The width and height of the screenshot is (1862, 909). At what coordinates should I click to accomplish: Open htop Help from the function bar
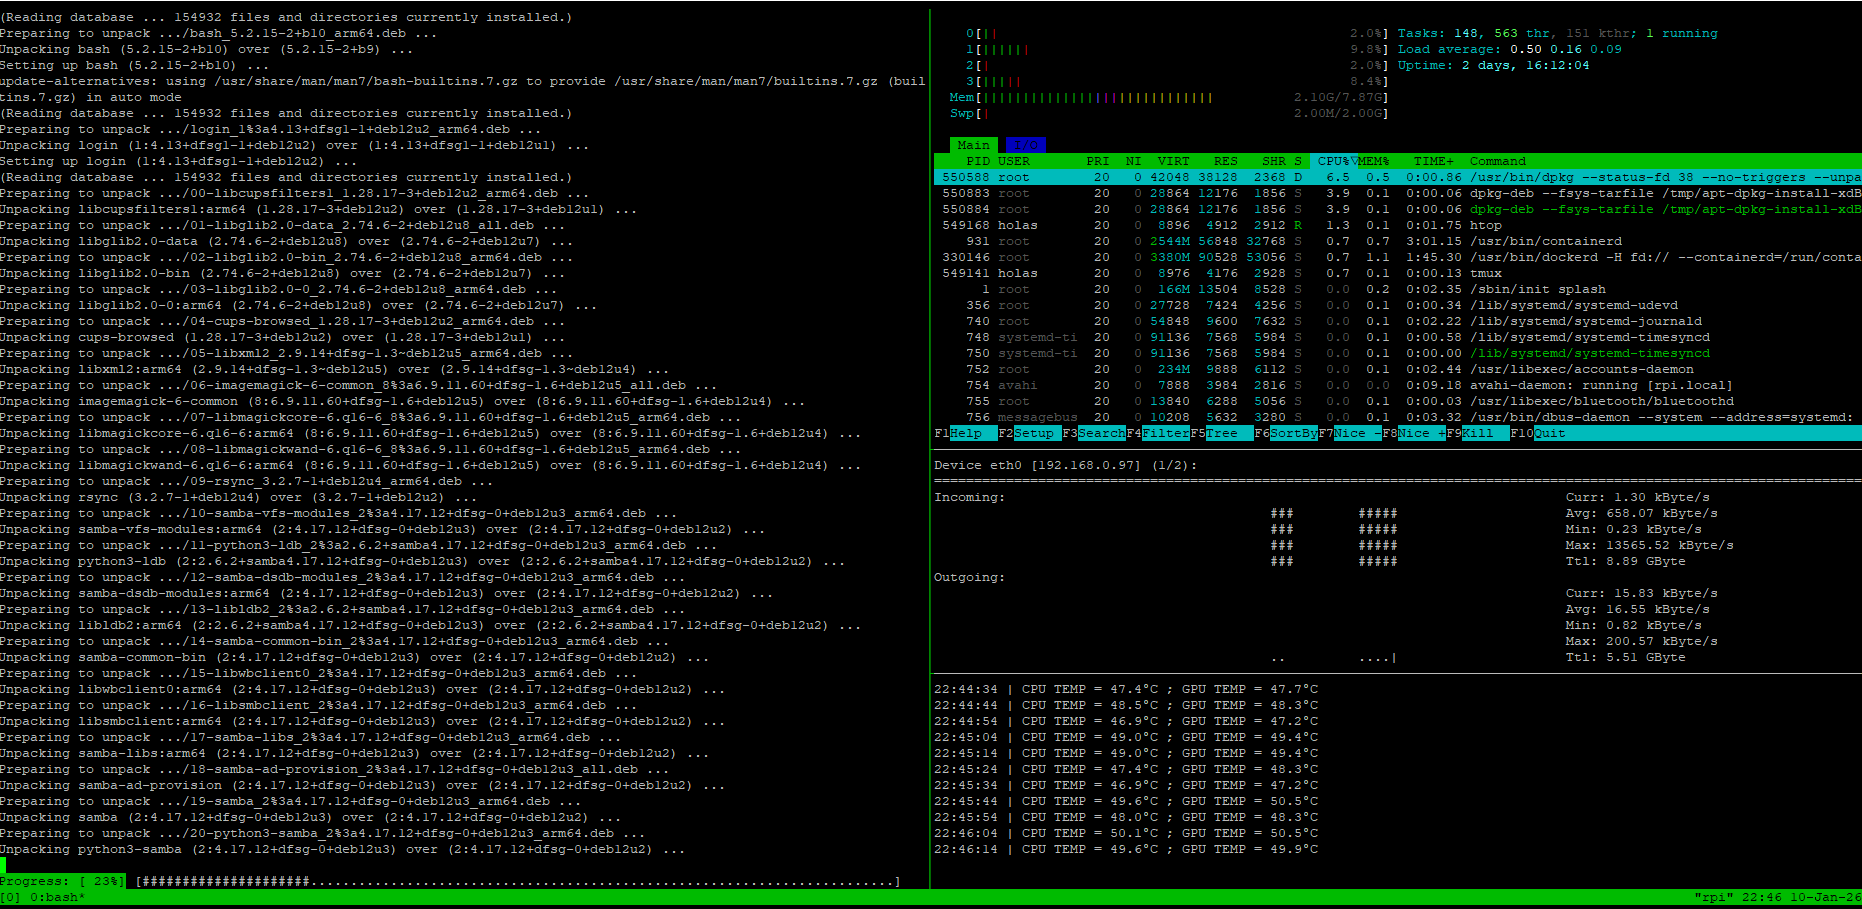click(x=966, y=433)
